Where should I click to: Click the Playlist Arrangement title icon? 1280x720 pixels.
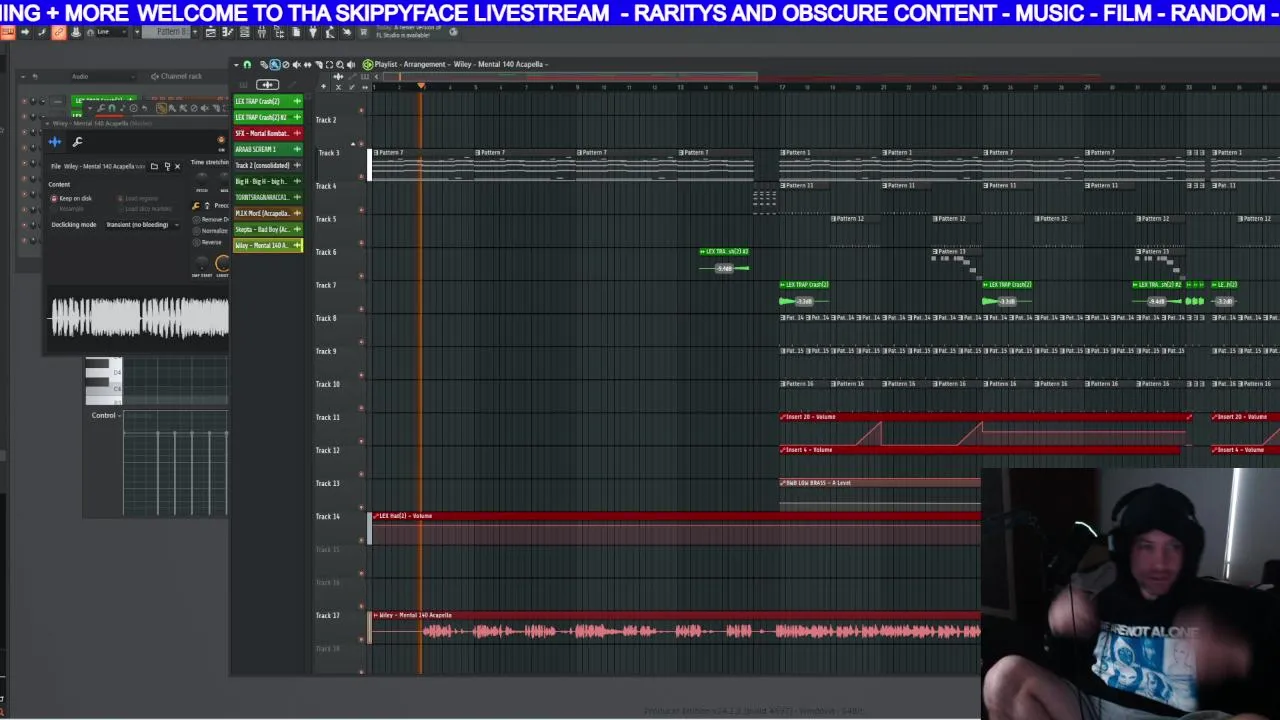(367, 65)
